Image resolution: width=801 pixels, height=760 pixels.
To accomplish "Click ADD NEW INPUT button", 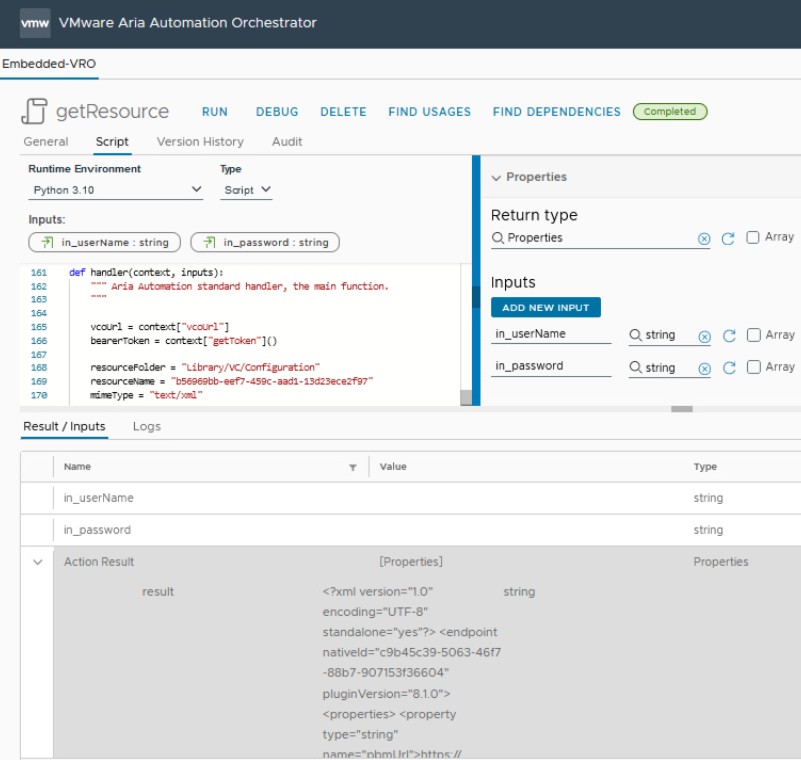I will point(546,307).
